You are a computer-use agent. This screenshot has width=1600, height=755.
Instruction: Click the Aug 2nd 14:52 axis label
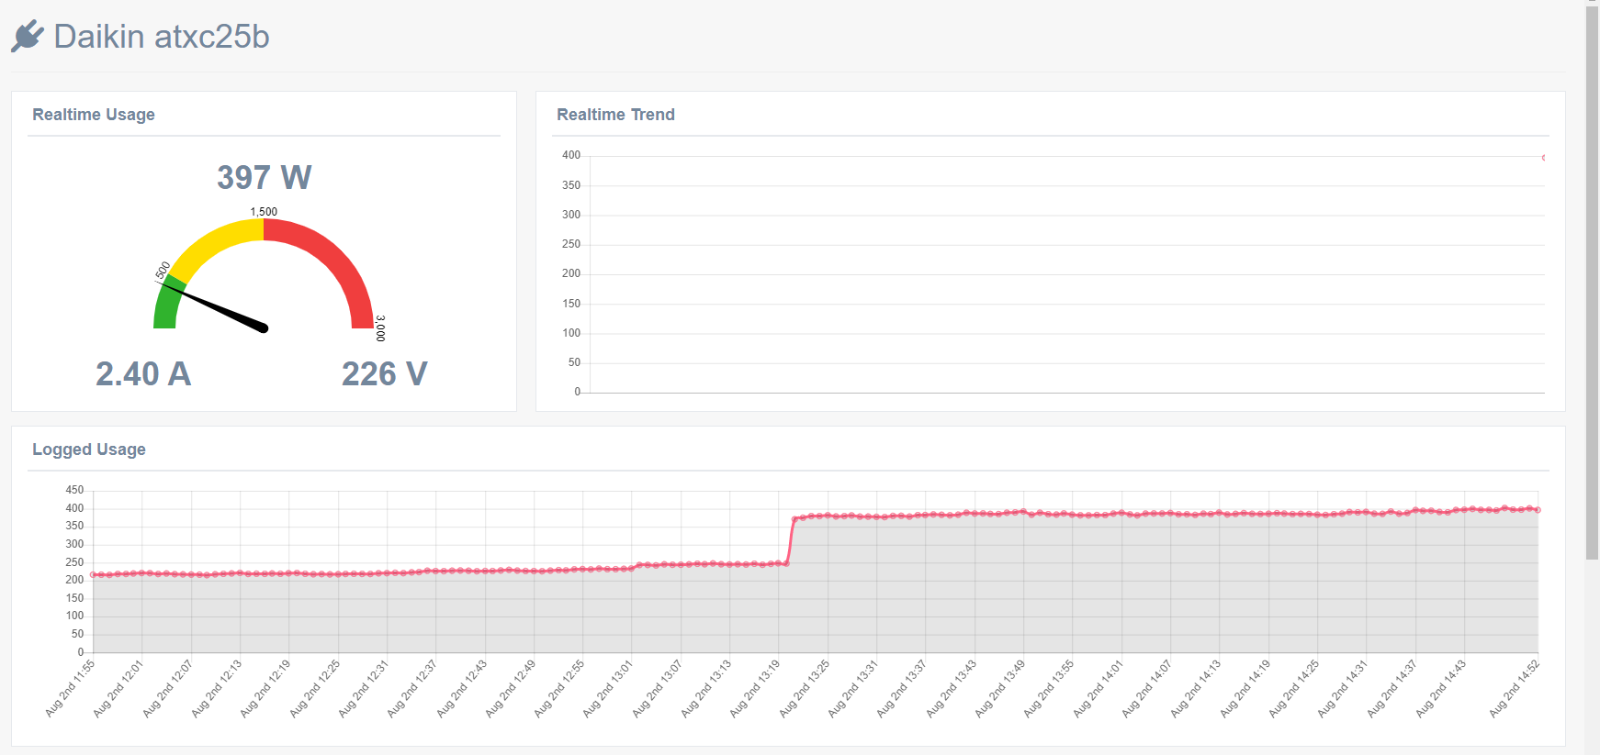[x=1514, y=688]
